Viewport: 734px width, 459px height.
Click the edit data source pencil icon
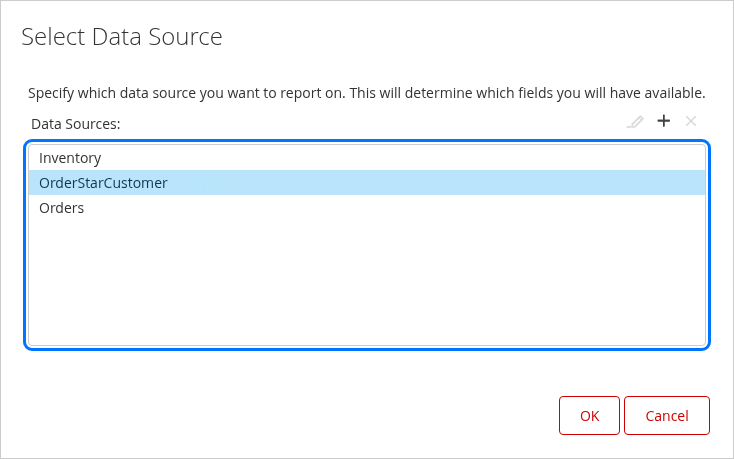pyautogui.click(x=634, y=122)
